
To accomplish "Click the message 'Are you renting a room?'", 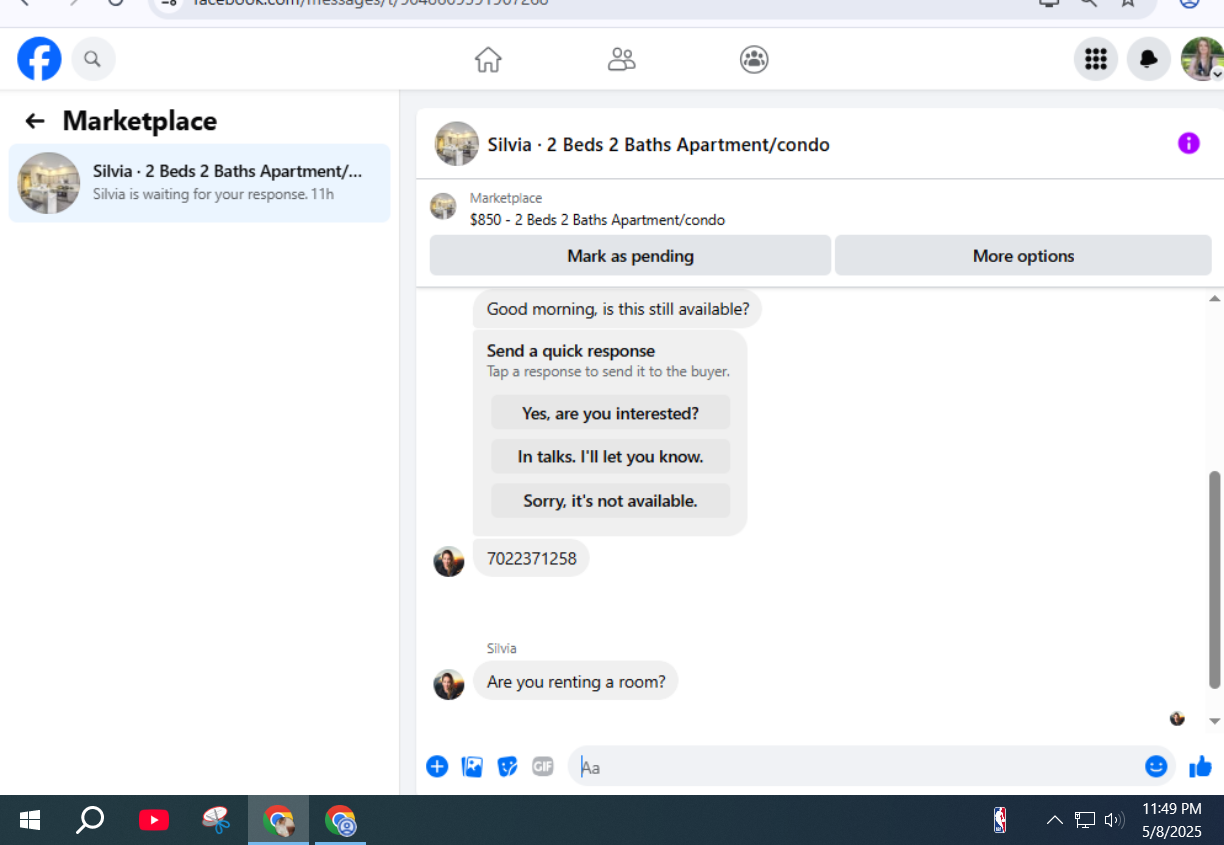I will click(575, 682).
